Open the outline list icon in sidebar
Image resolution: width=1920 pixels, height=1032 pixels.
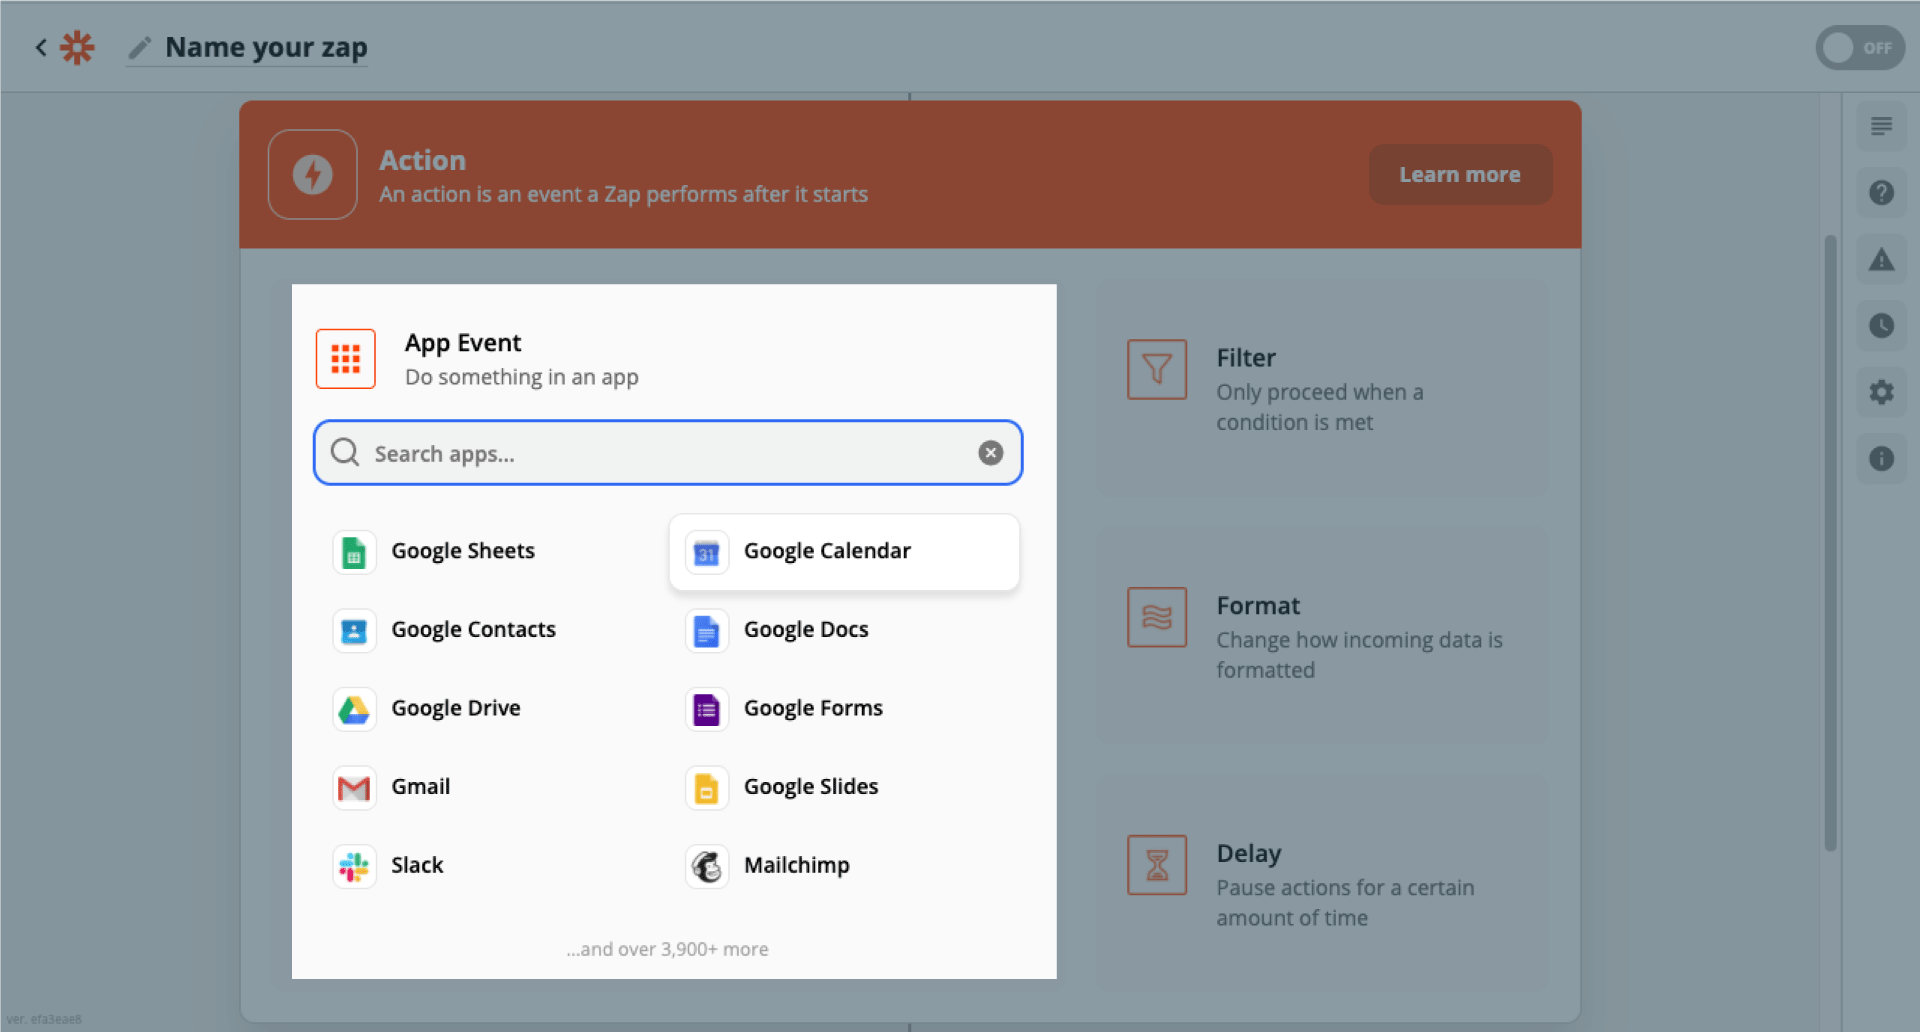point(1881,126)
